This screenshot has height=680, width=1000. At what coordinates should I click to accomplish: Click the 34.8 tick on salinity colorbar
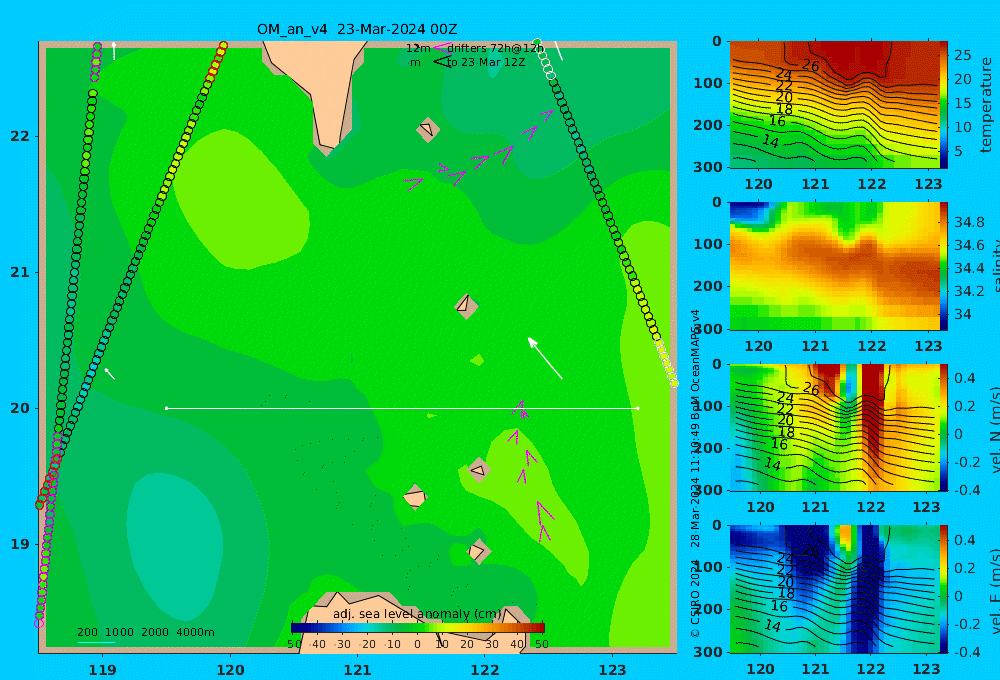click(969, 222)
